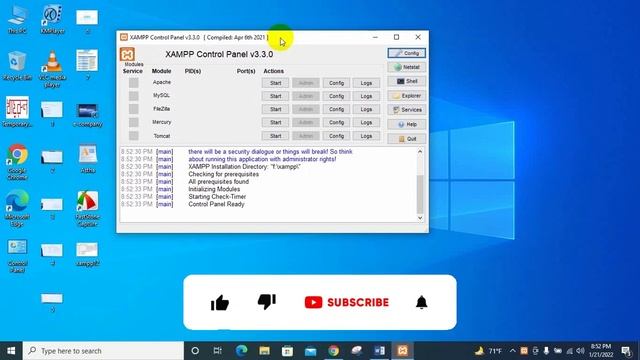
Task: Click the Help button in XAMPP
Action: pos(407,124)
